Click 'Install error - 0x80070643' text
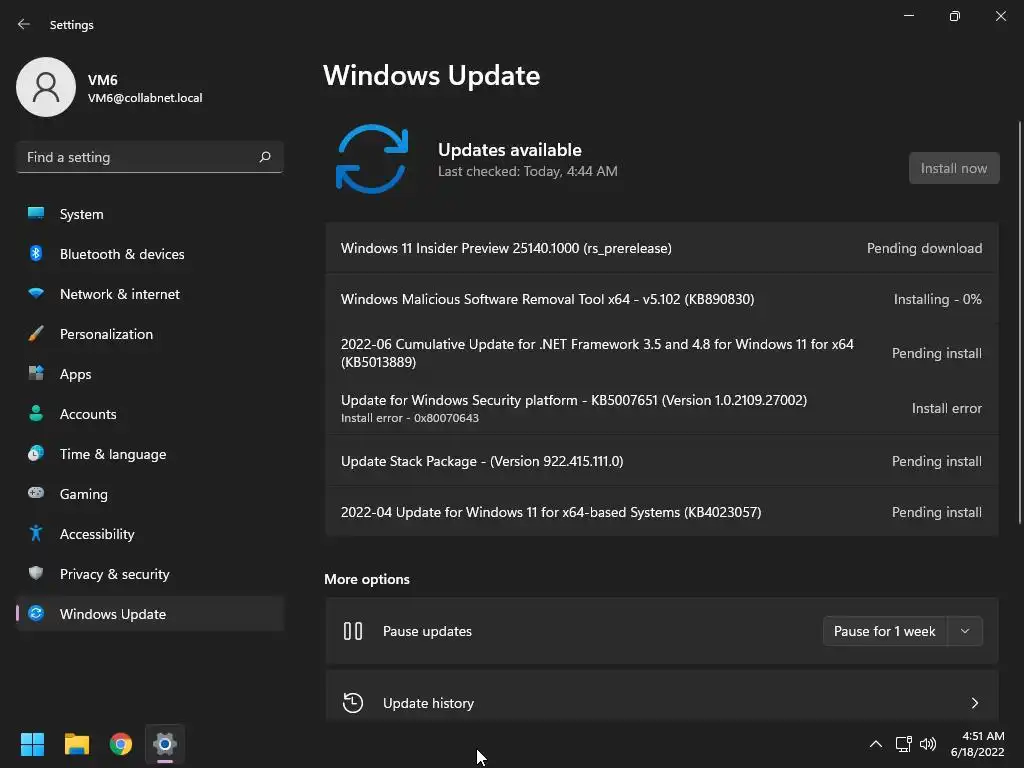This screenshot has height=768, width=1024. 409,418
